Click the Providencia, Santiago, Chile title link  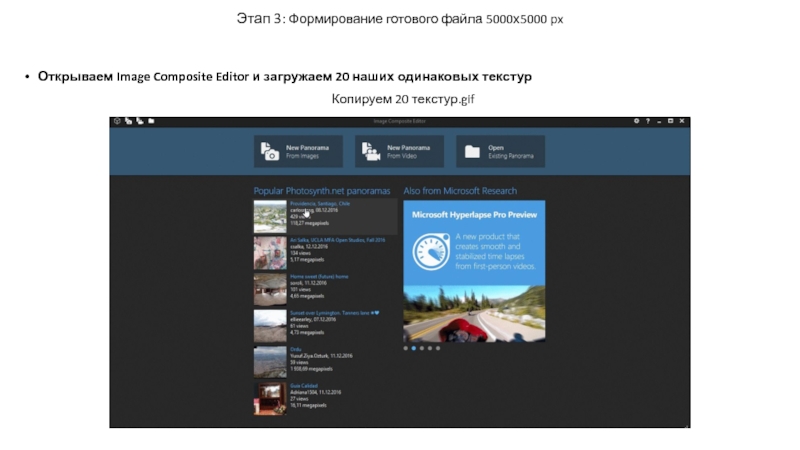320,204
